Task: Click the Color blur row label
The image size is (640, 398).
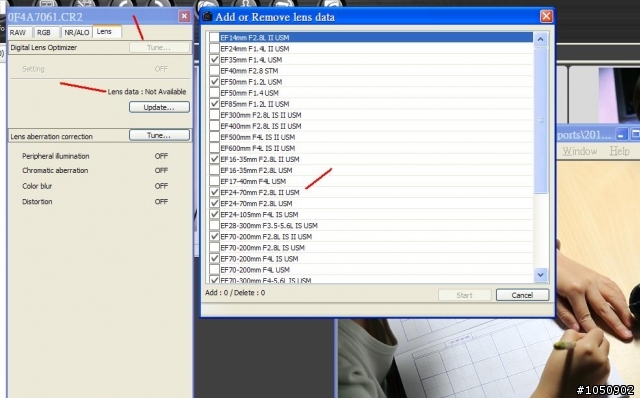Action: coord(37,186)
